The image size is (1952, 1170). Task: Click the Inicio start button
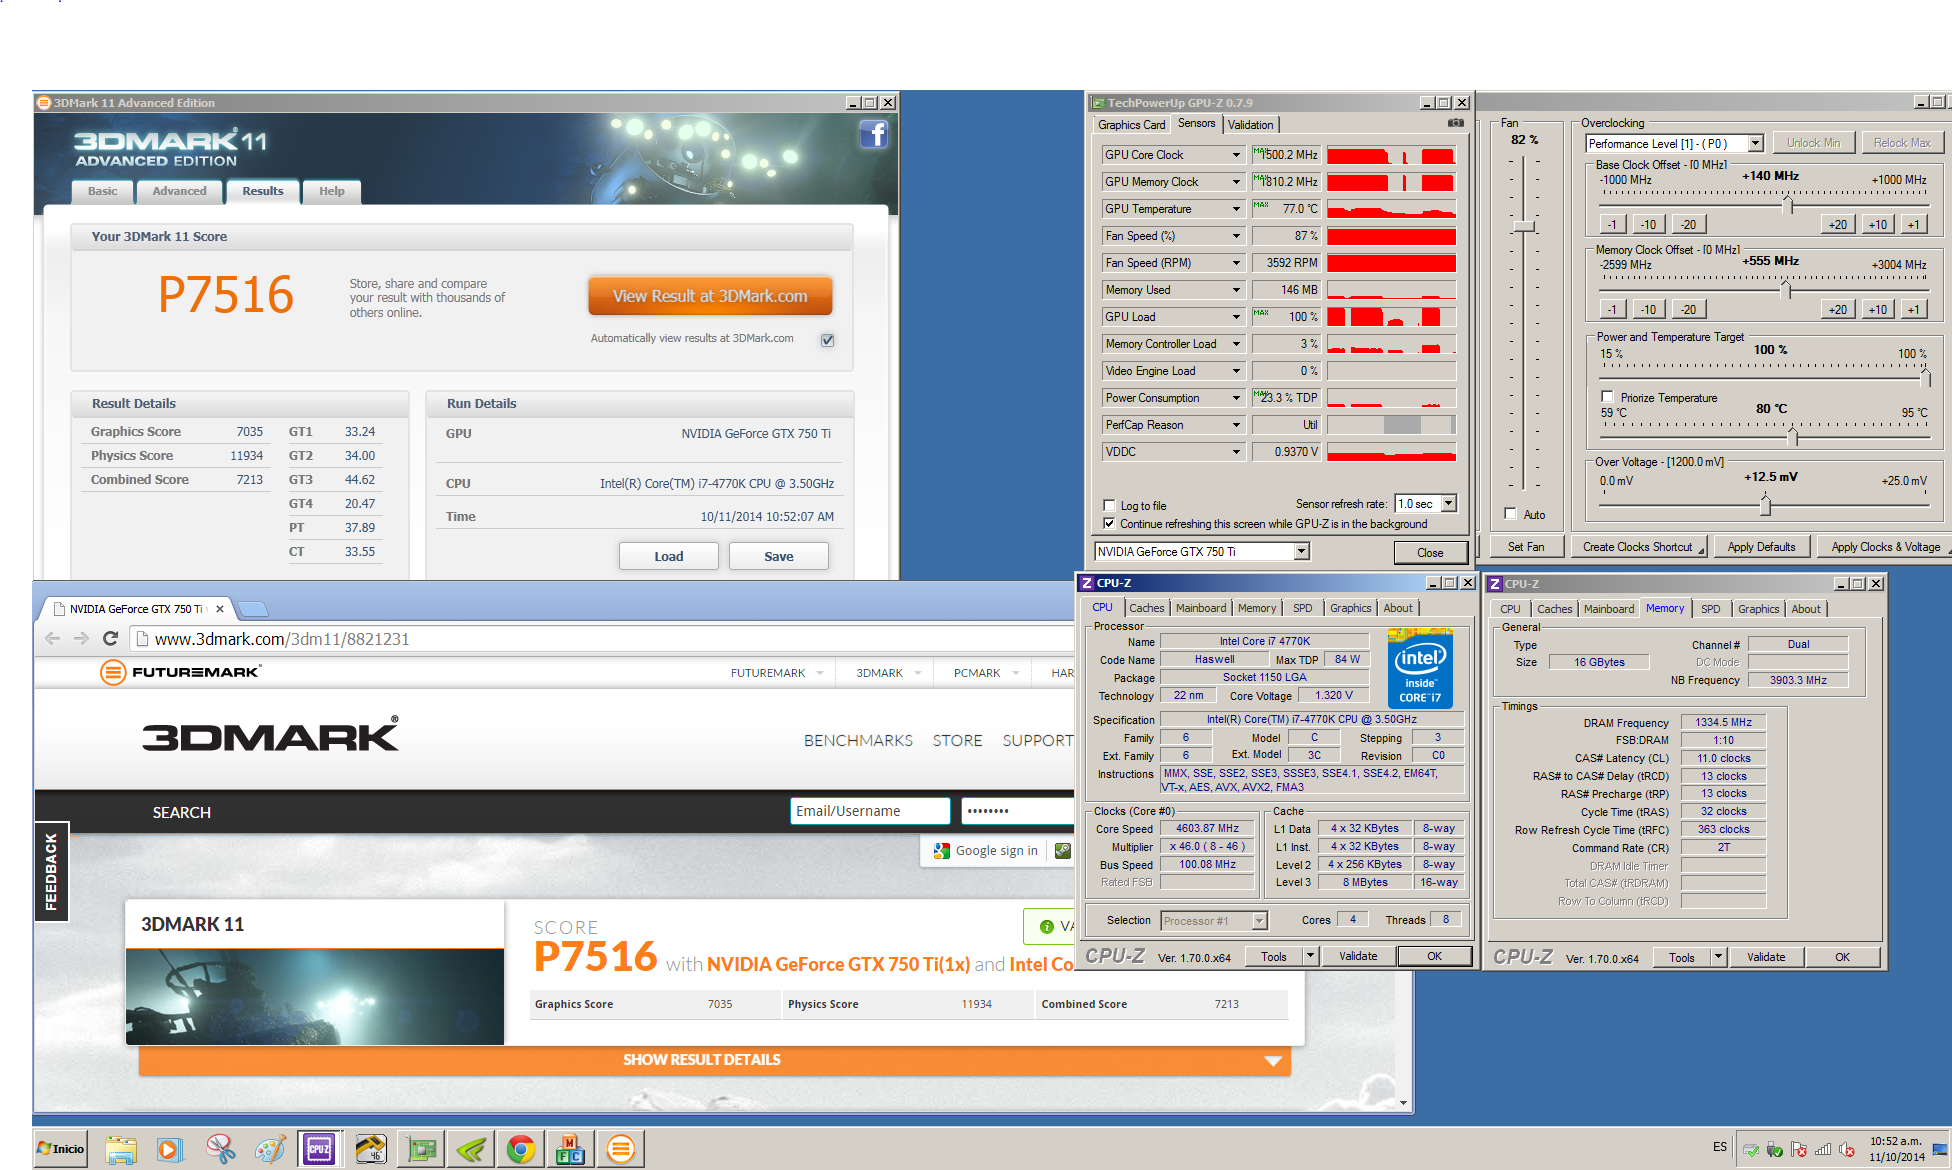pyautogui.click(x=61, y=1149)
